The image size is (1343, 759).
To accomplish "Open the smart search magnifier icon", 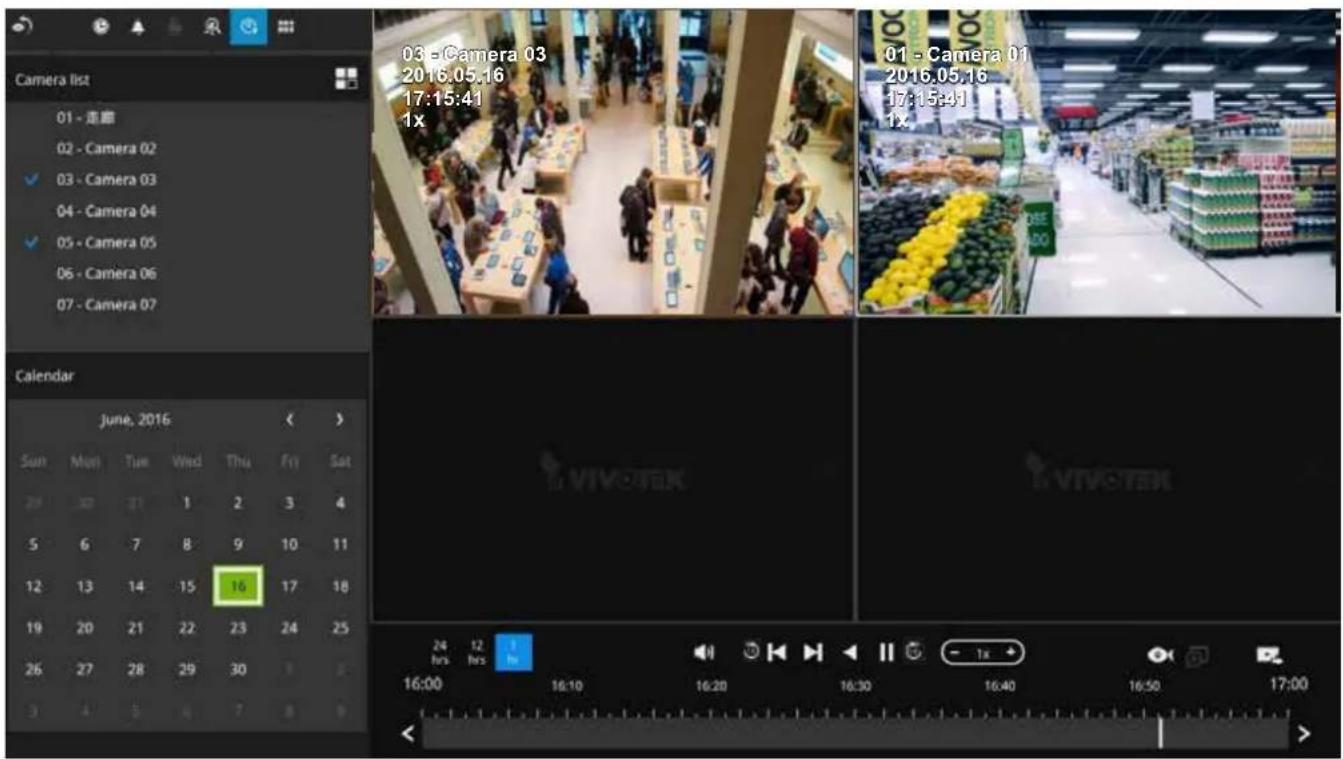I will point(211,29).
